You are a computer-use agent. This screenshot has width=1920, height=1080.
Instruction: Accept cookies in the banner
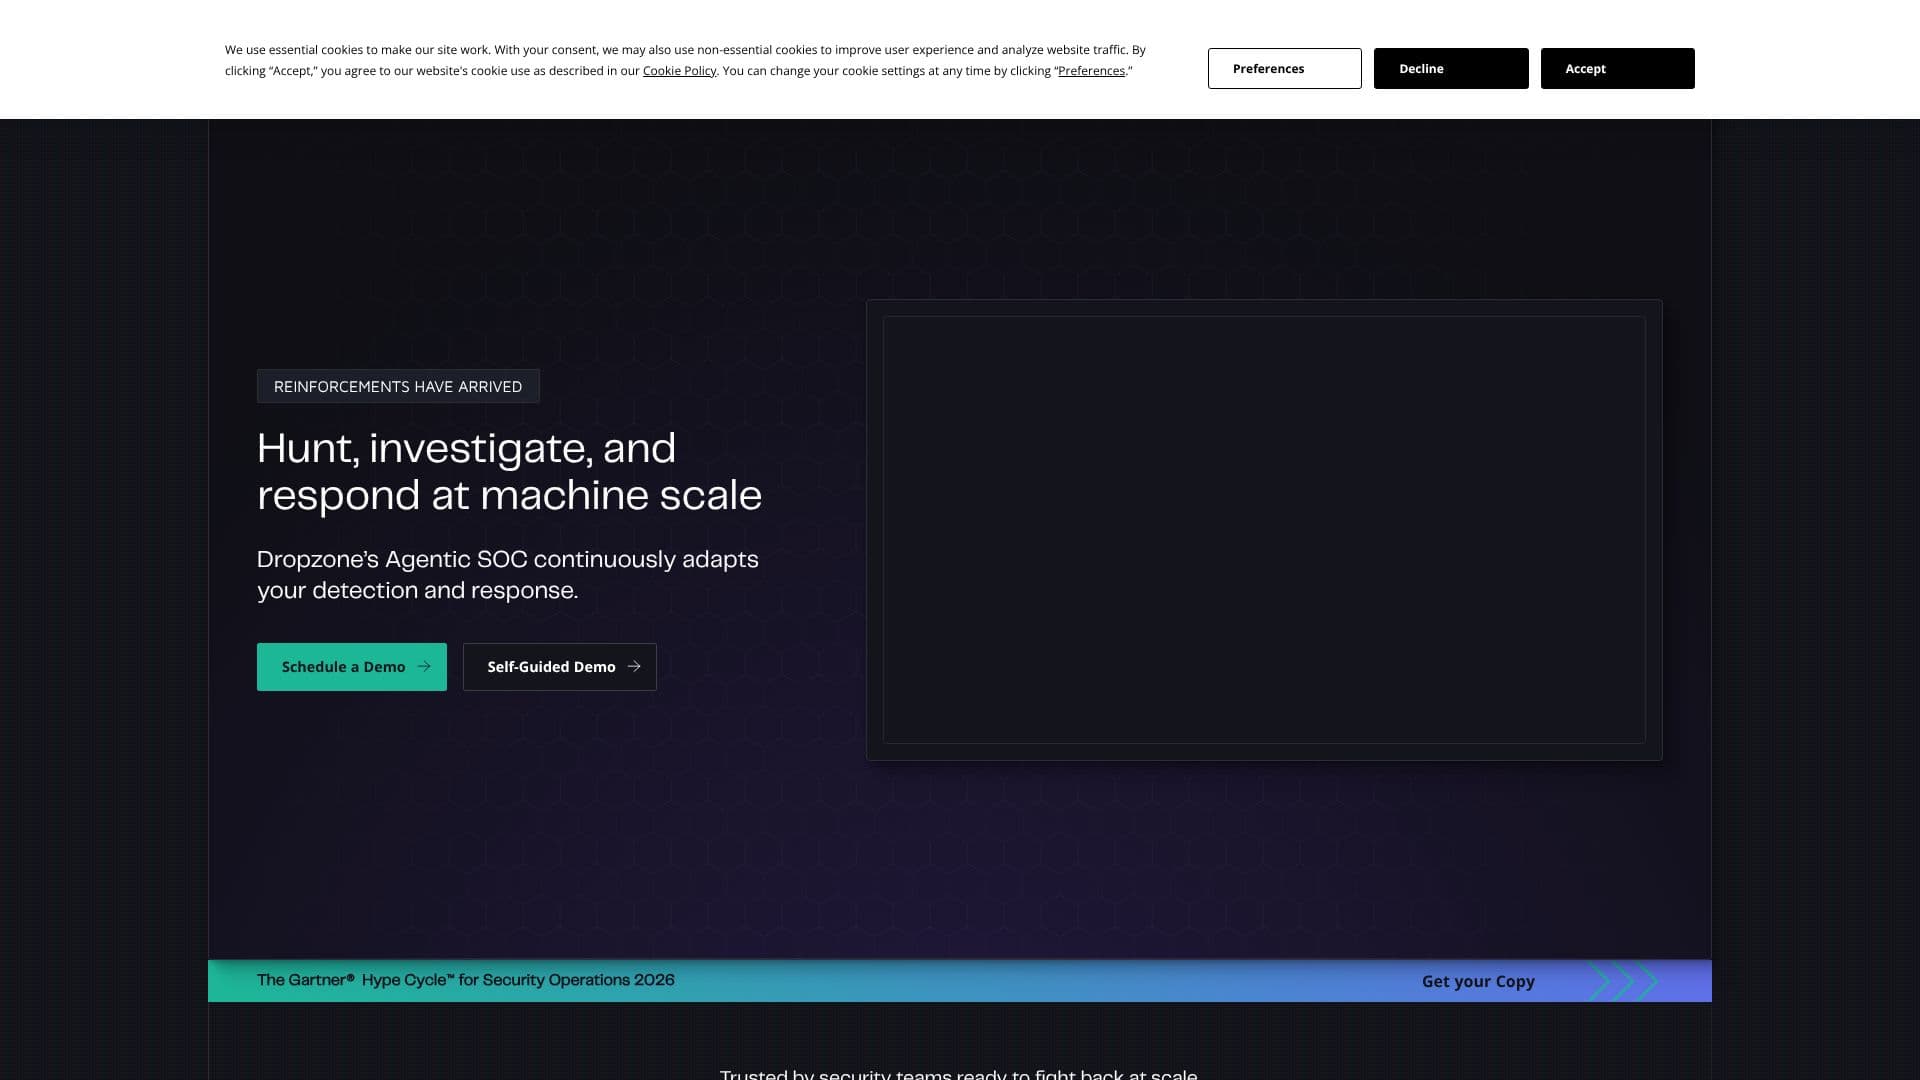pyautogui.click(x=1617, y=68)
